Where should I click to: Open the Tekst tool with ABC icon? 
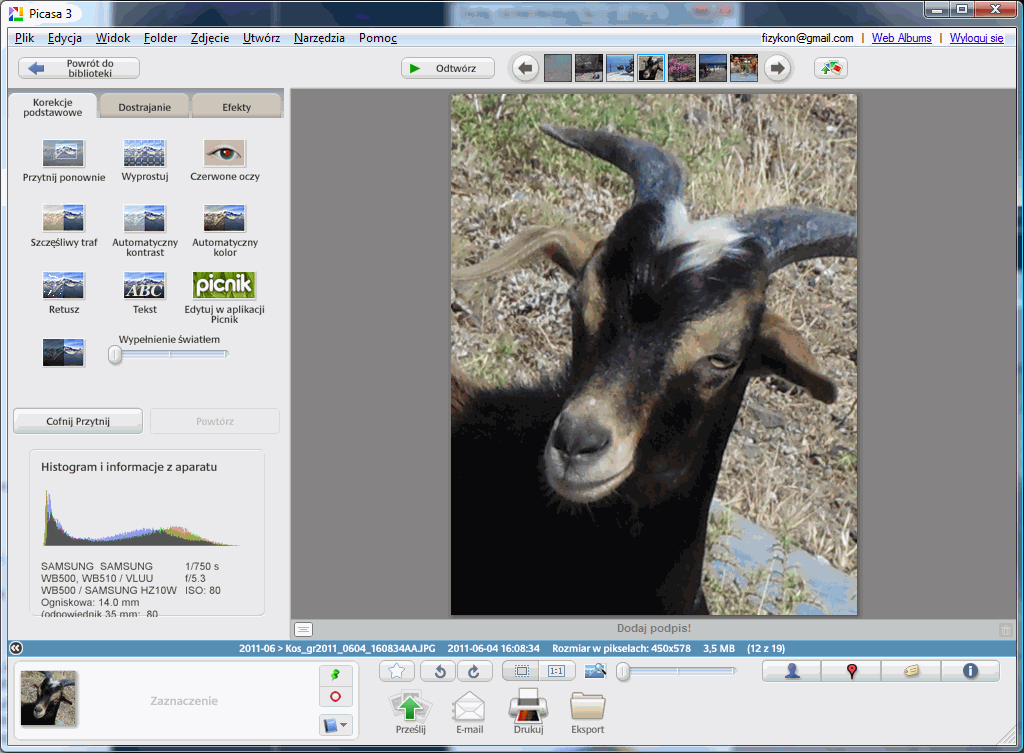(144, 286)
